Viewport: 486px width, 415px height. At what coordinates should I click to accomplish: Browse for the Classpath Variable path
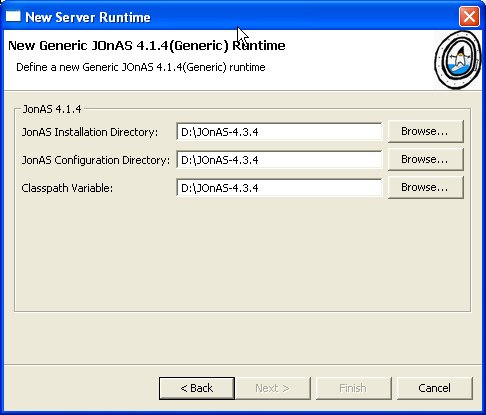click(426, 187)
